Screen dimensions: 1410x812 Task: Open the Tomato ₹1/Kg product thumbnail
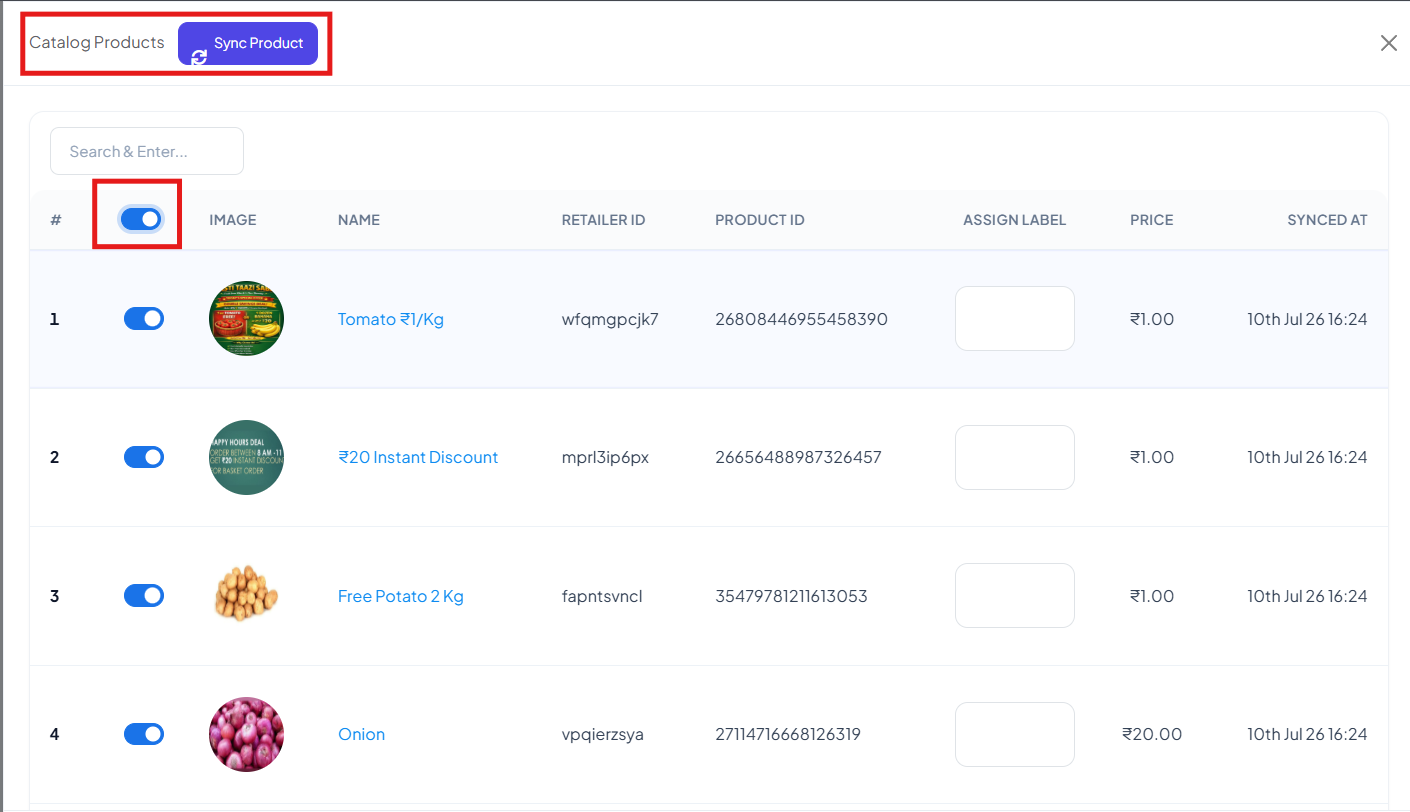coord(246,319)
